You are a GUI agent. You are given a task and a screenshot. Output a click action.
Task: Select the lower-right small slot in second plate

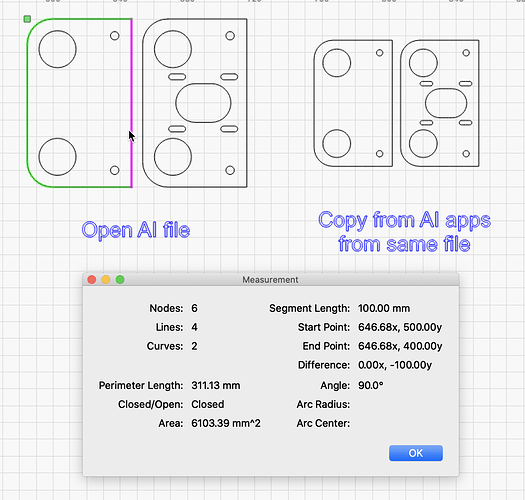229,129
